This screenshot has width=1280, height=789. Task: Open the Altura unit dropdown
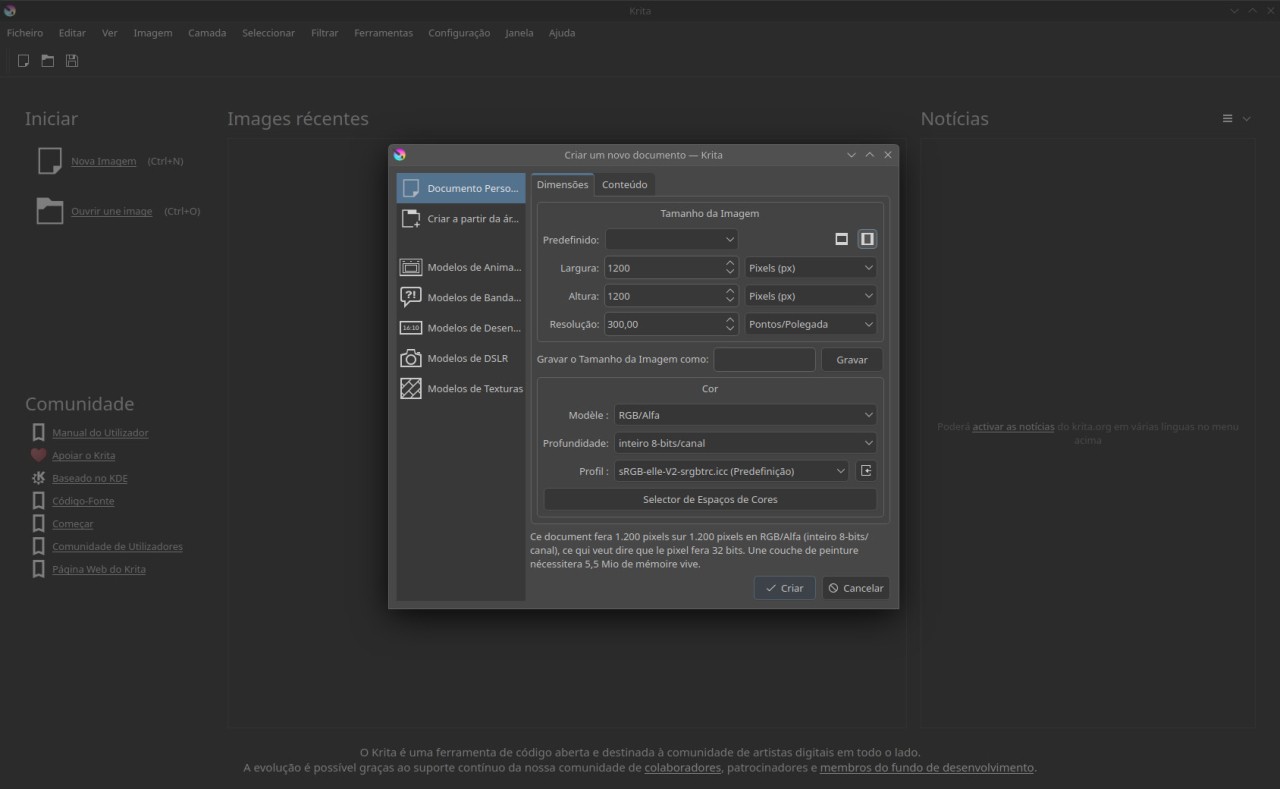(811, 296)
